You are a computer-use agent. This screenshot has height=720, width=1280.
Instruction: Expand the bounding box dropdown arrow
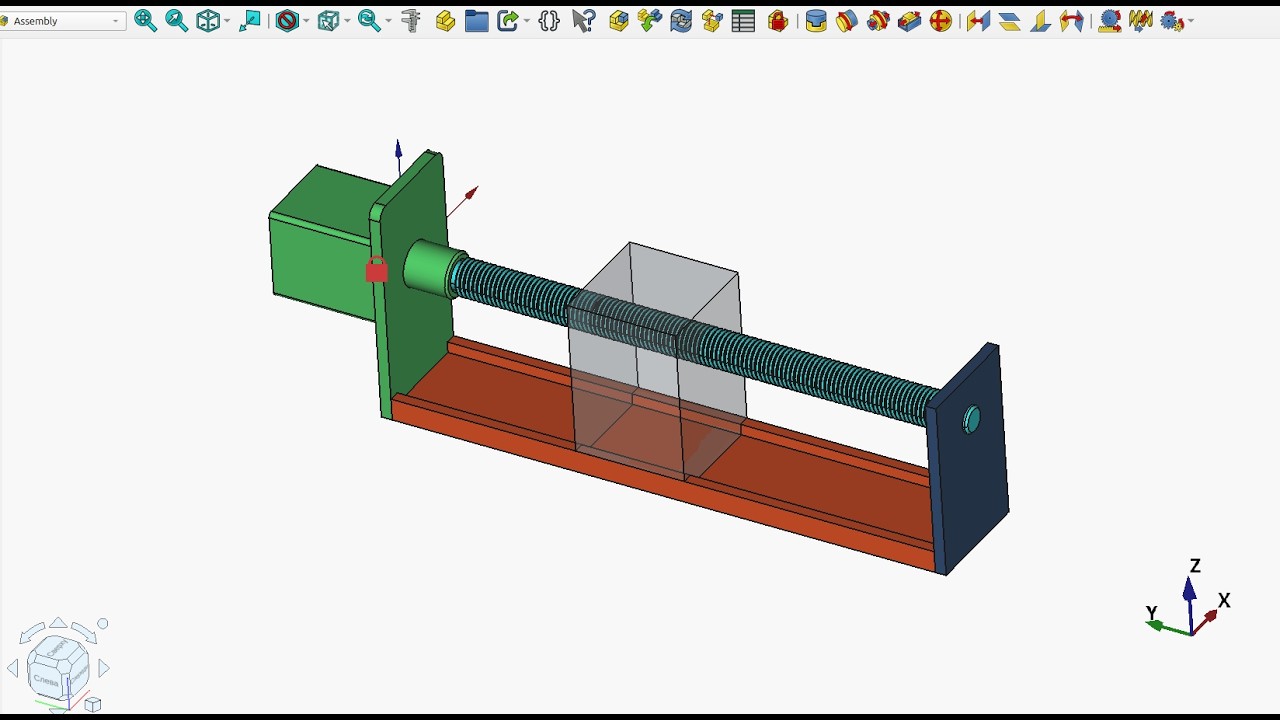click(x=347, y=21)
